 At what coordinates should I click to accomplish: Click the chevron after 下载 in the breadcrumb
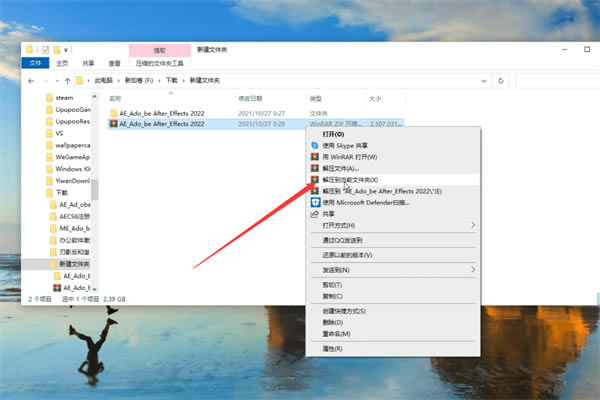[184, 80]
